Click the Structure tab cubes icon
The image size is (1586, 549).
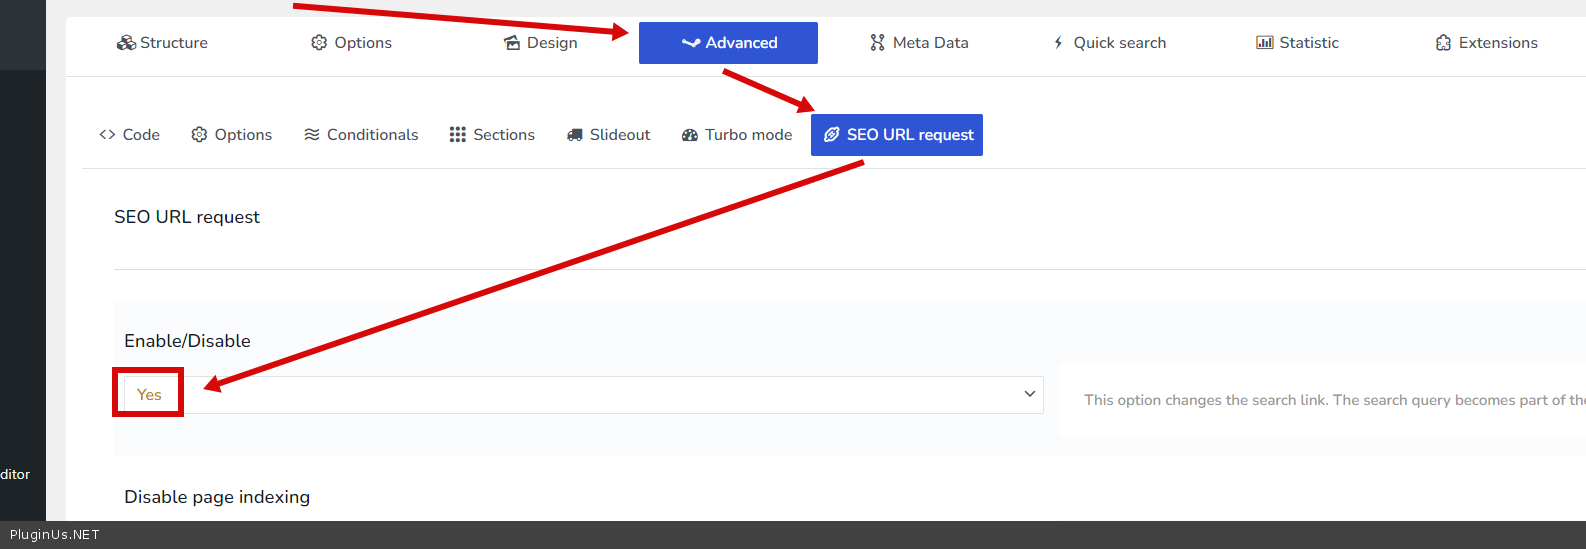(x=126, y=43)
